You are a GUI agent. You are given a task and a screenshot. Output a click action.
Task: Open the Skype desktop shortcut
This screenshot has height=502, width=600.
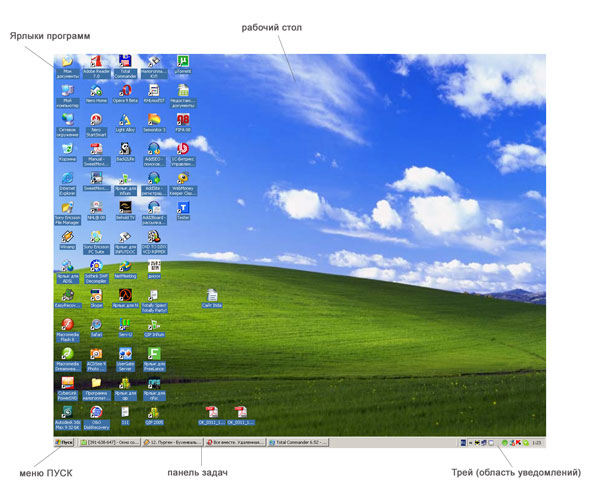pos(96,298)
